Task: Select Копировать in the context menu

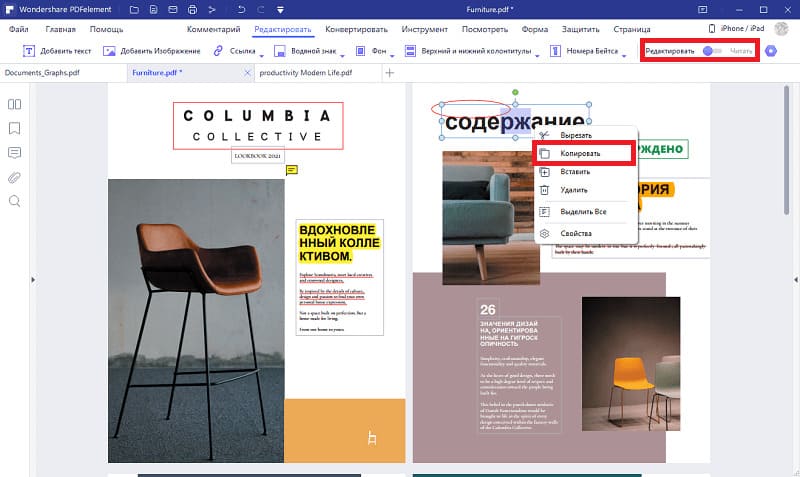Action: point(585,154)
